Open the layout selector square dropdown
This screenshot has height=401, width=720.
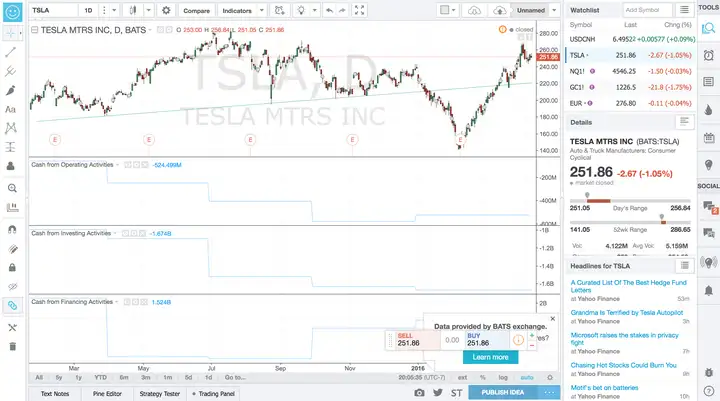447,10
